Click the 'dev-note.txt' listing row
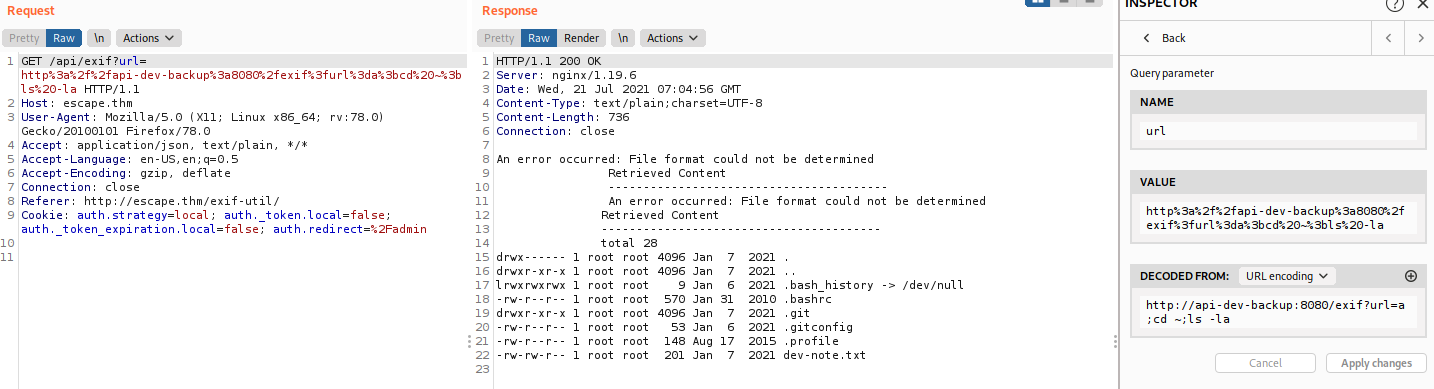This screenshot has height=389, width=1434. click(x=681, y=355)
